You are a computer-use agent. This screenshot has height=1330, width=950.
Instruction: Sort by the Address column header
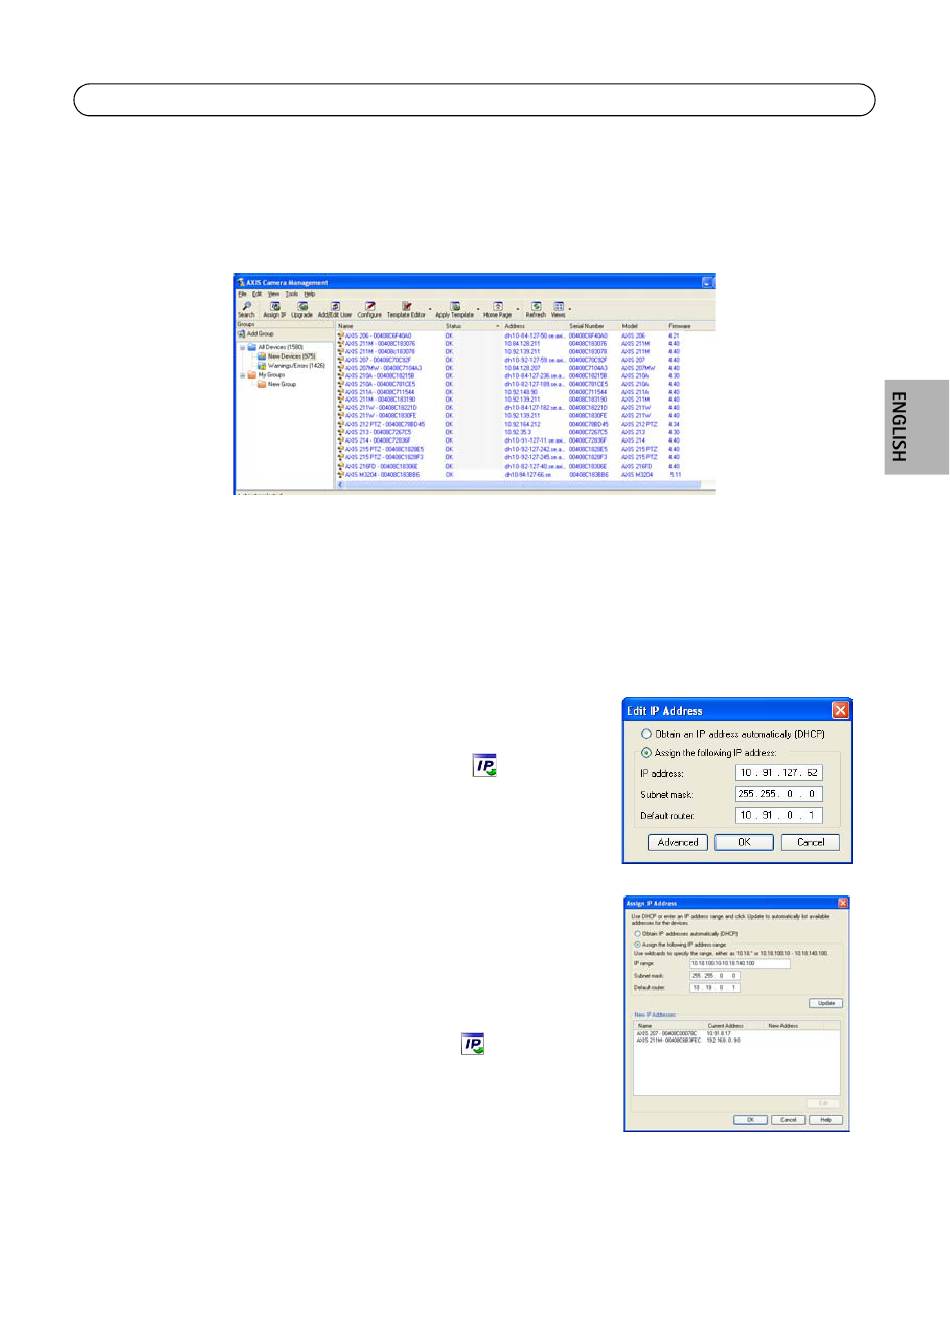pyautogui.click(x=533, y=326)
